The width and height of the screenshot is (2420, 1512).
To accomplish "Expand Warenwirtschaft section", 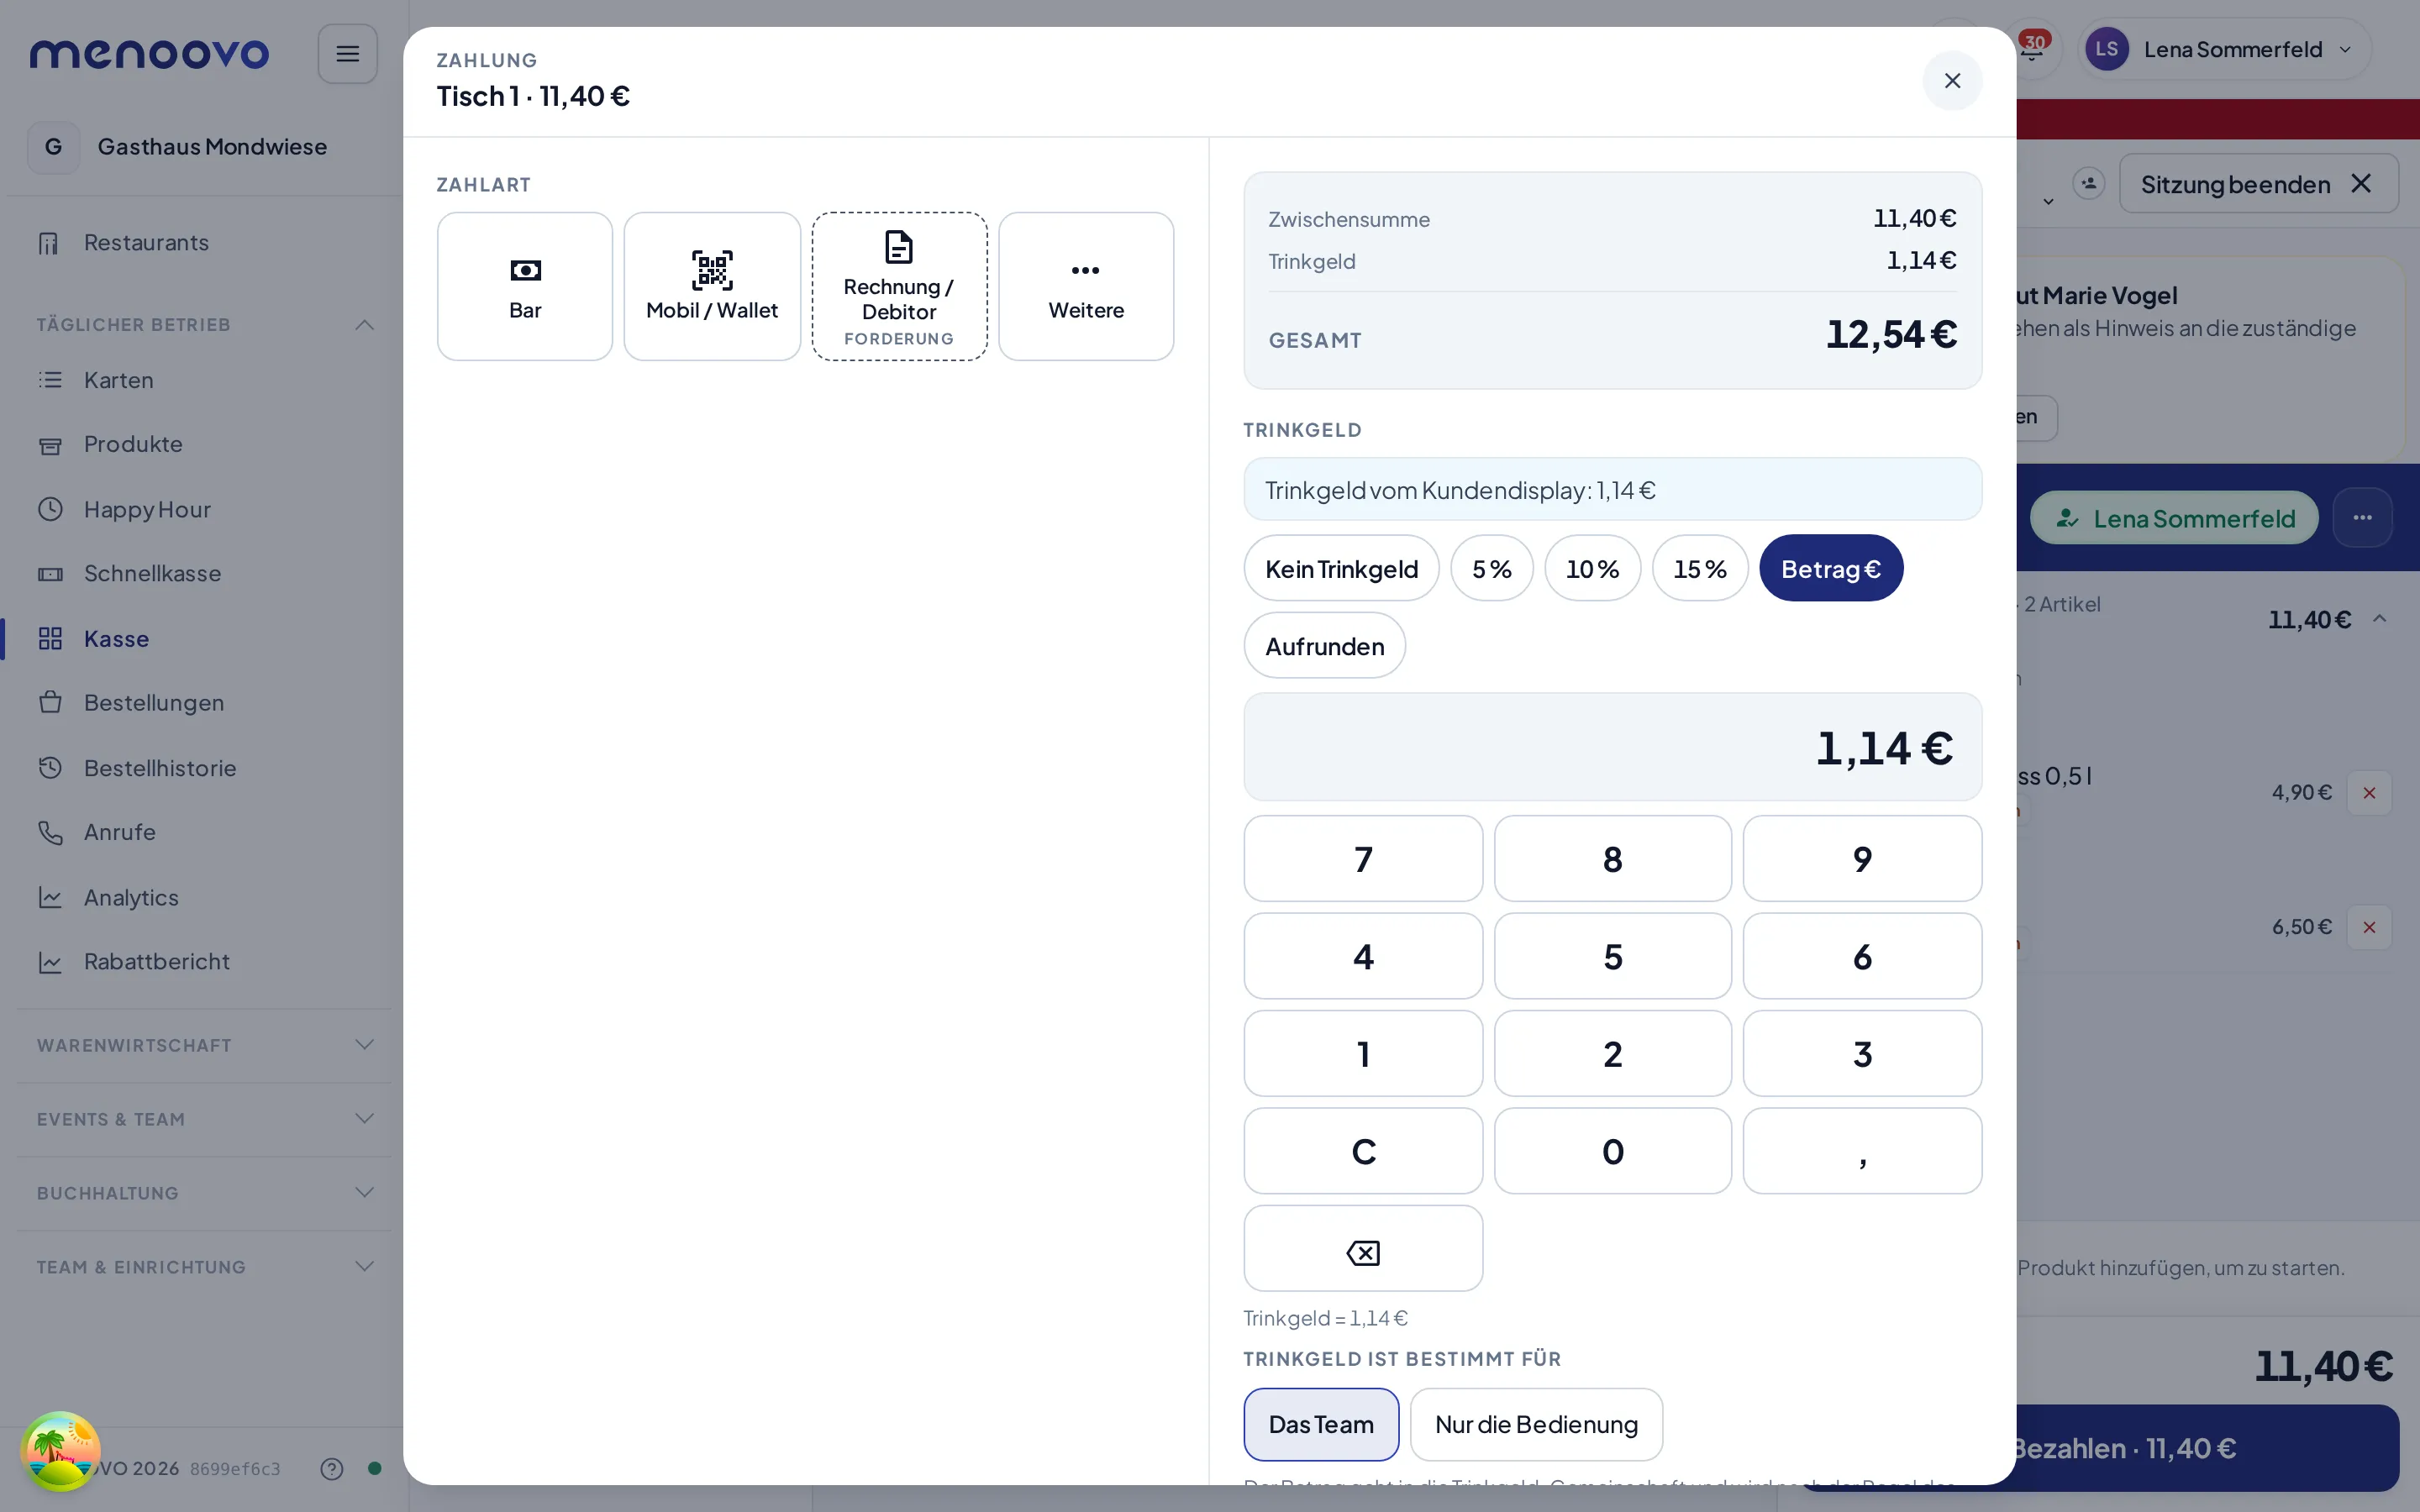I will click(x=205, y=1045).
